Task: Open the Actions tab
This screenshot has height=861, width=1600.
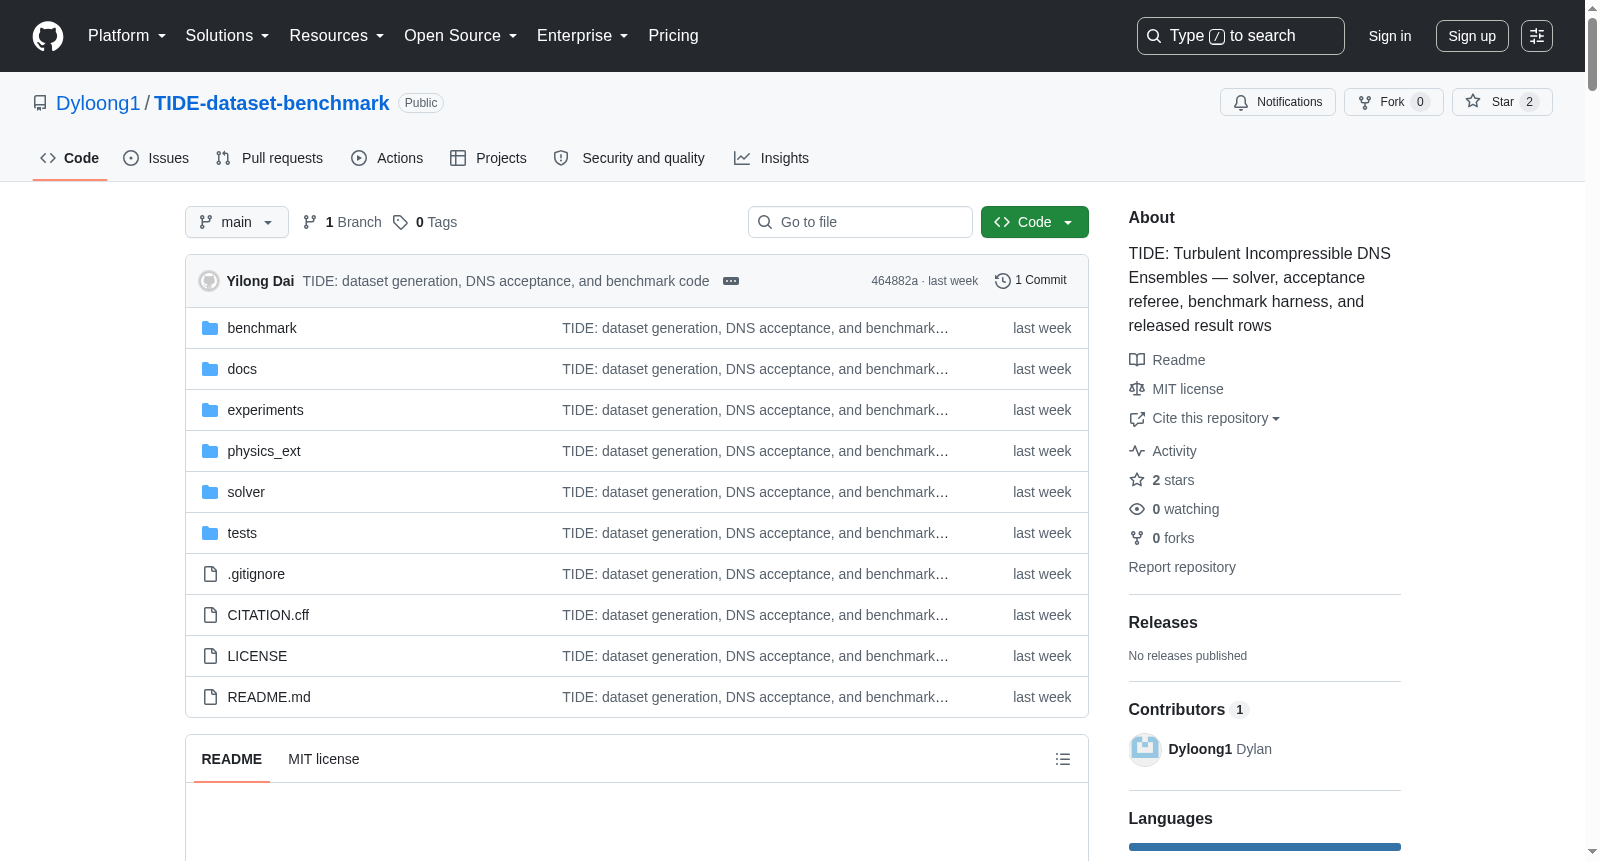Action: 387,158
